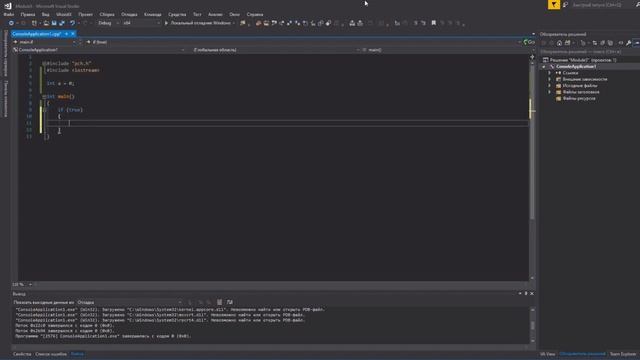
Task: Click the undo toolbar icon
Action: [72, 23]
